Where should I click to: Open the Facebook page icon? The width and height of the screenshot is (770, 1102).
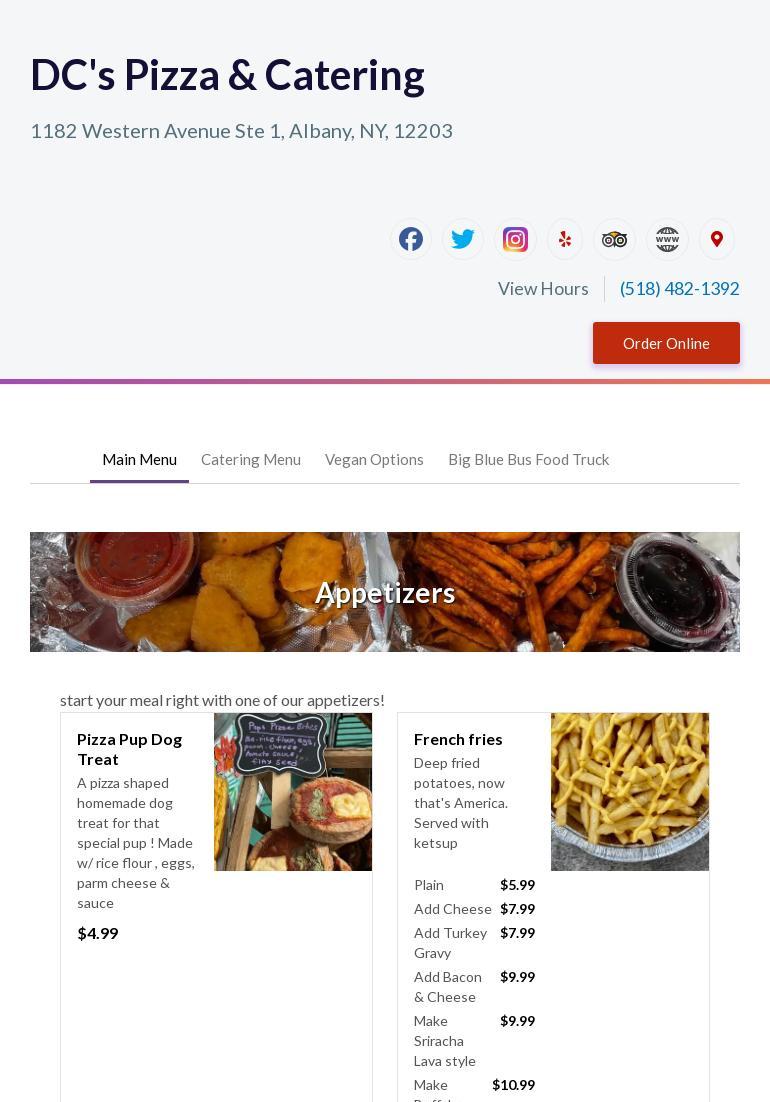[411, 239]
